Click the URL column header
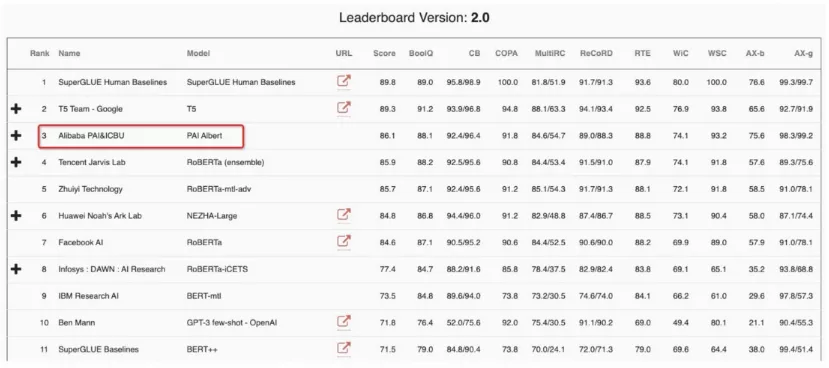The image size is (829, 368). (344, 53)
